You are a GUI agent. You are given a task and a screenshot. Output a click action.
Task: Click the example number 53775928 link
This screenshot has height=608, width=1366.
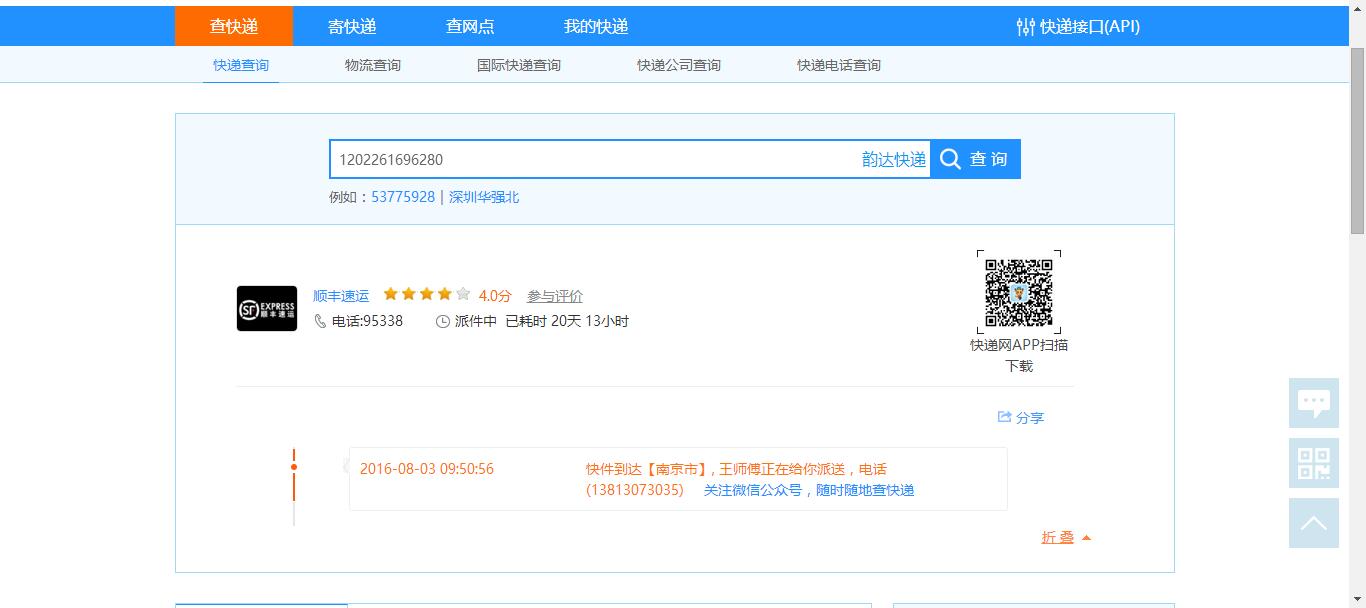(x=403, y=197)
